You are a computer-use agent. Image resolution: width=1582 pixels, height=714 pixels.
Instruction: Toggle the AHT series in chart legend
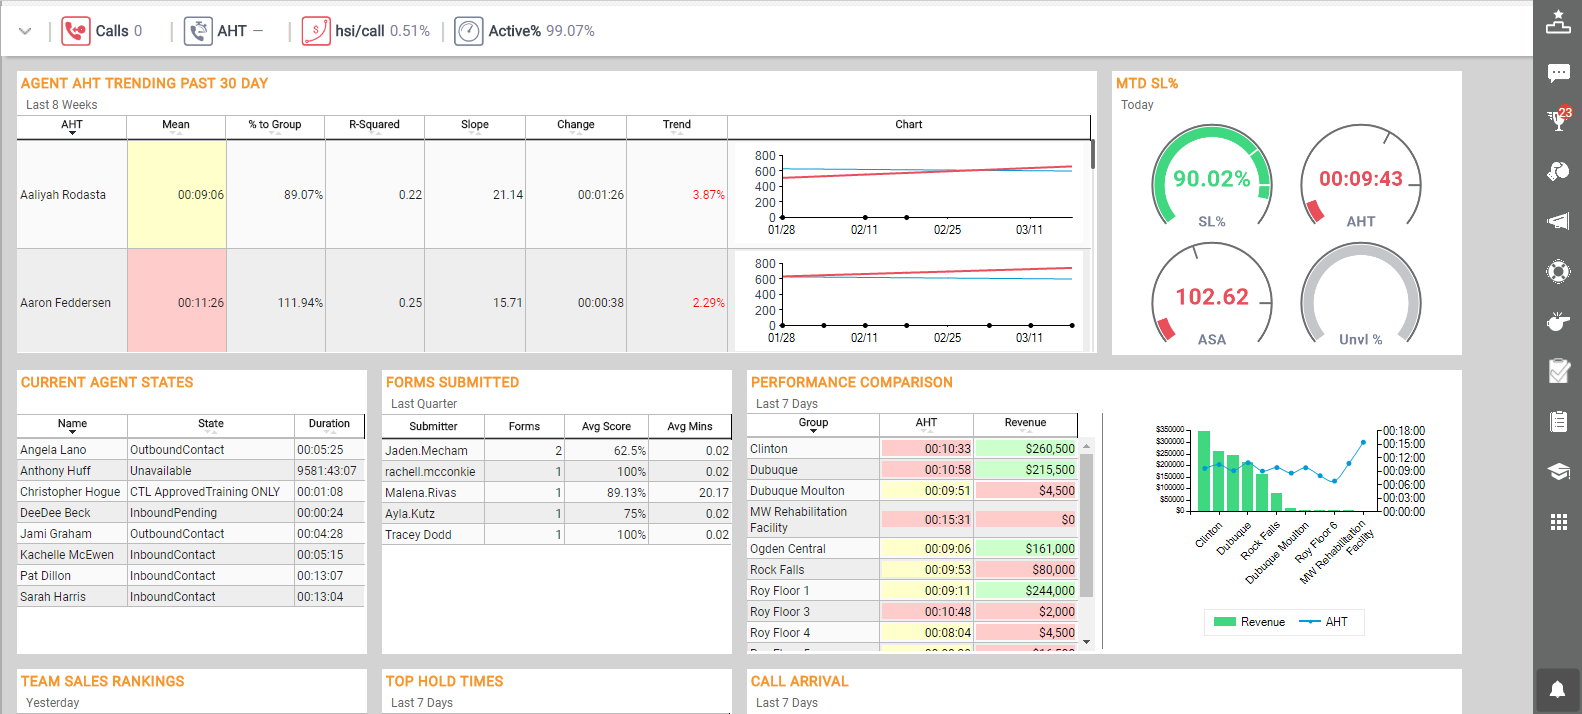click(x=1324, y=622)
